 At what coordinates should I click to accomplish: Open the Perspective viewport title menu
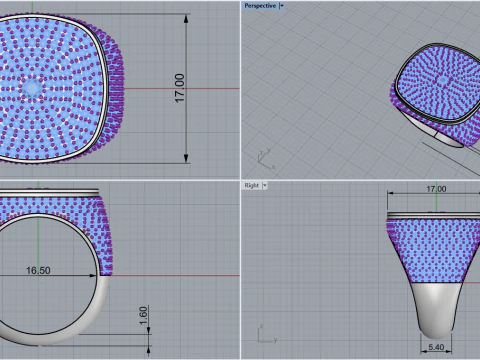(260, 6)
